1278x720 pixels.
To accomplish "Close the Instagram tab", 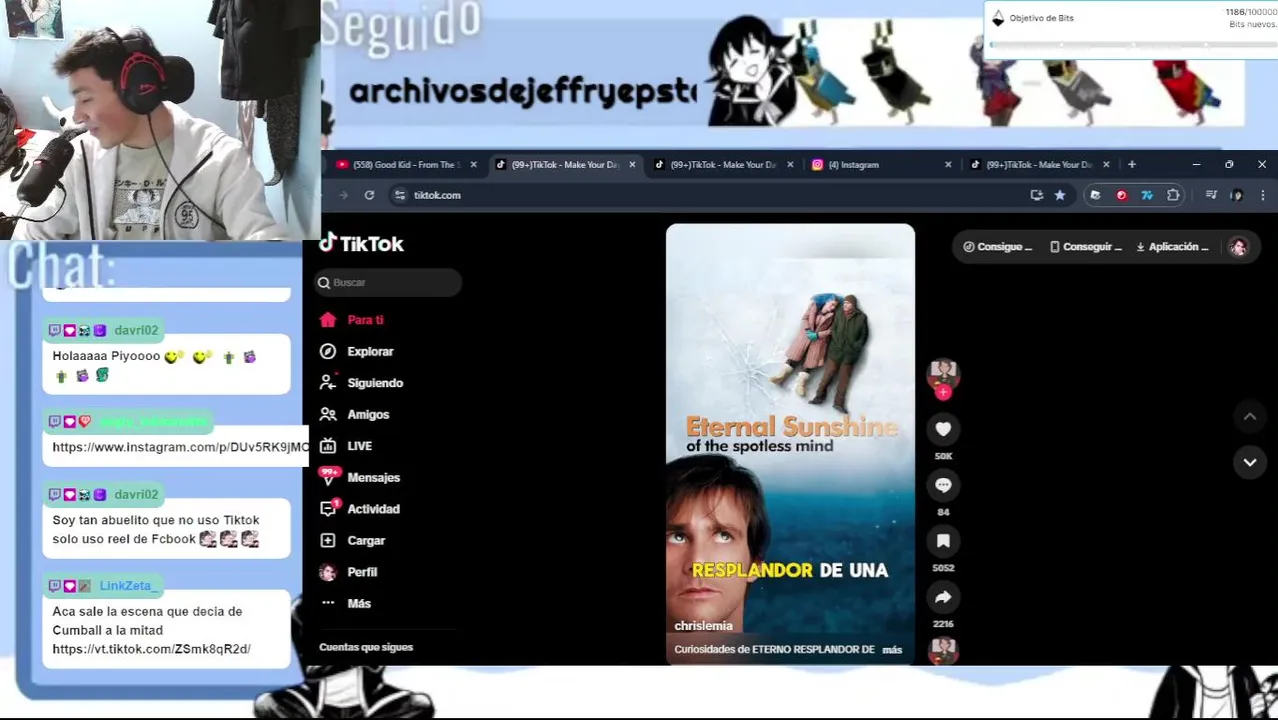I will (x=948, y=165).
